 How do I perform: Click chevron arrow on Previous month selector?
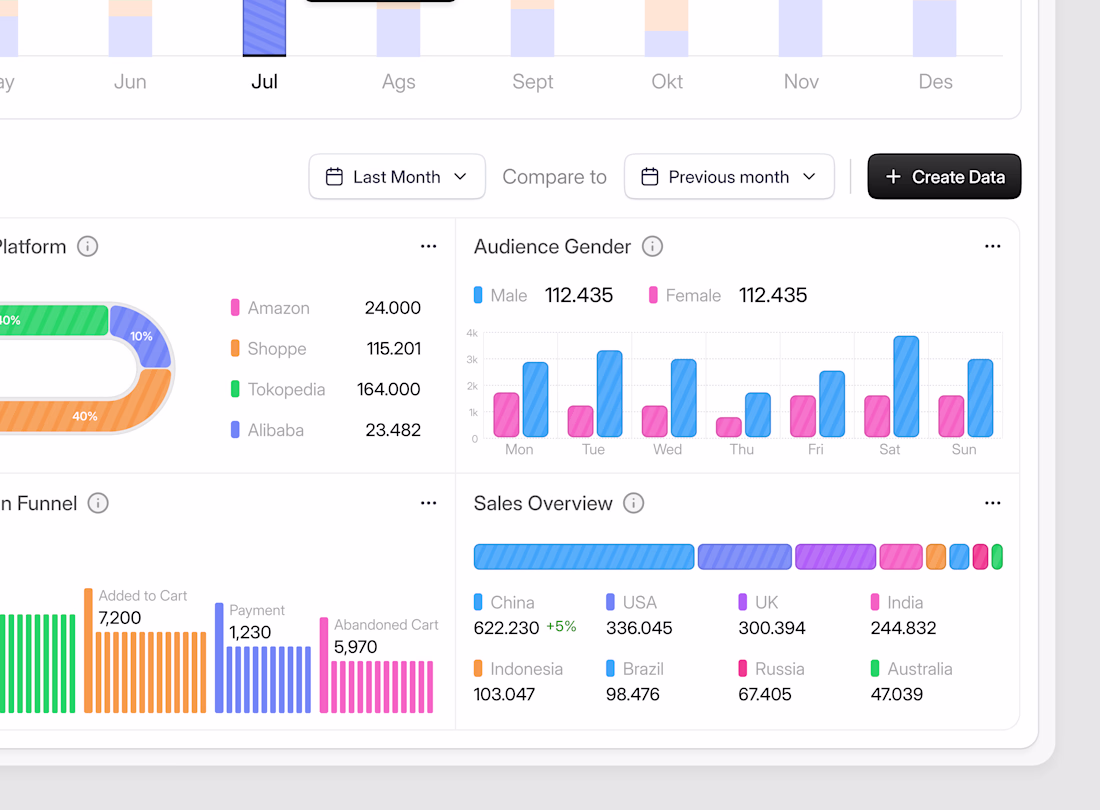tap(809, 177)
